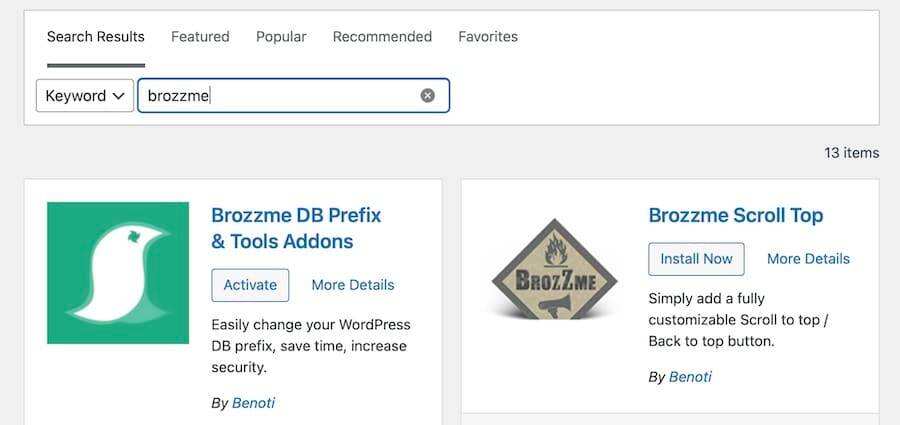Show the Favorites tab

pos(488,37)
